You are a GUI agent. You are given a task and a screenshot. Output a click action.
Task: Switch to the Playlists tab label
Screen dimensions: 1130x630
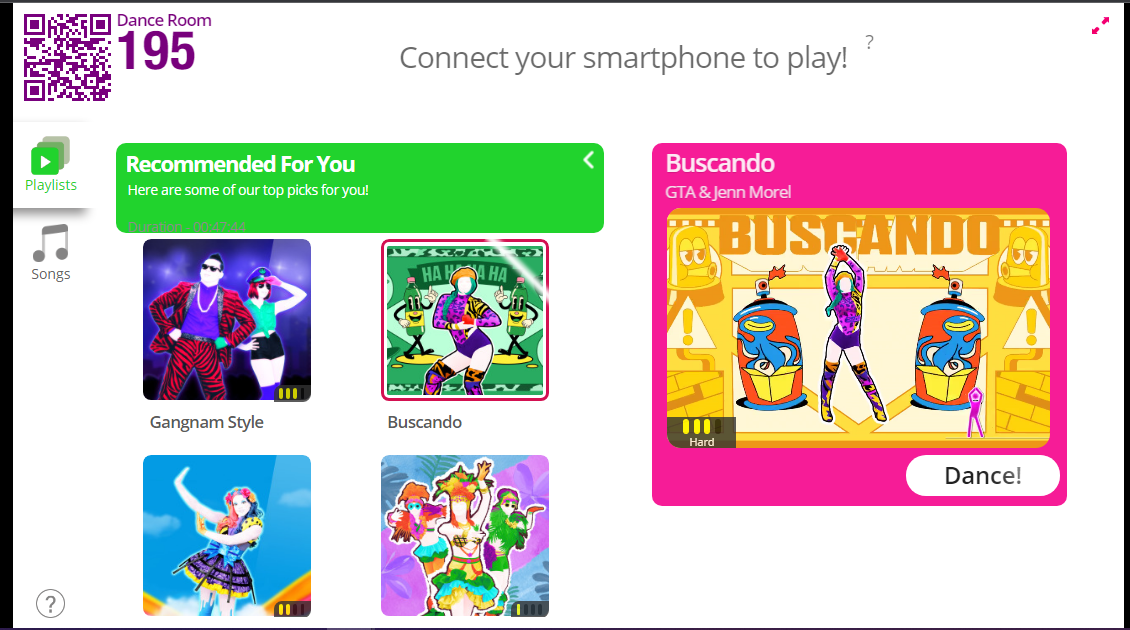50,185
